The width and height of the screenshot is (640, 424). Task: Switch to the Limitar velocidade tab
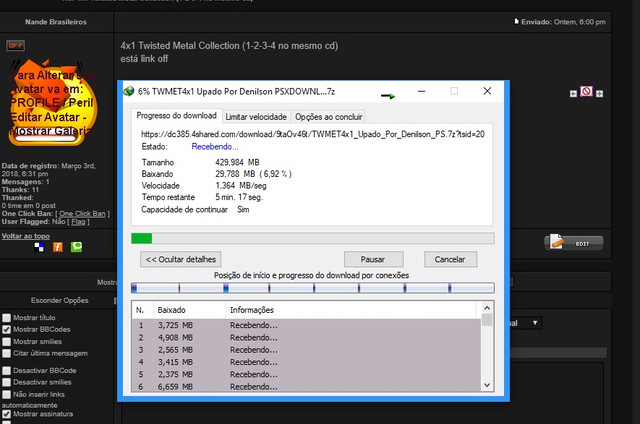tap(256, 117)
